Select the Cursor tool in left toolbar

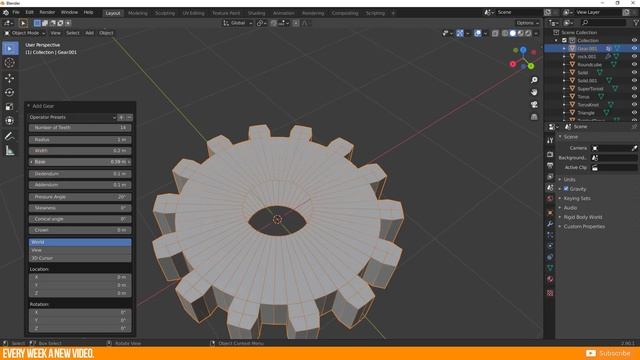coord(10,62)
